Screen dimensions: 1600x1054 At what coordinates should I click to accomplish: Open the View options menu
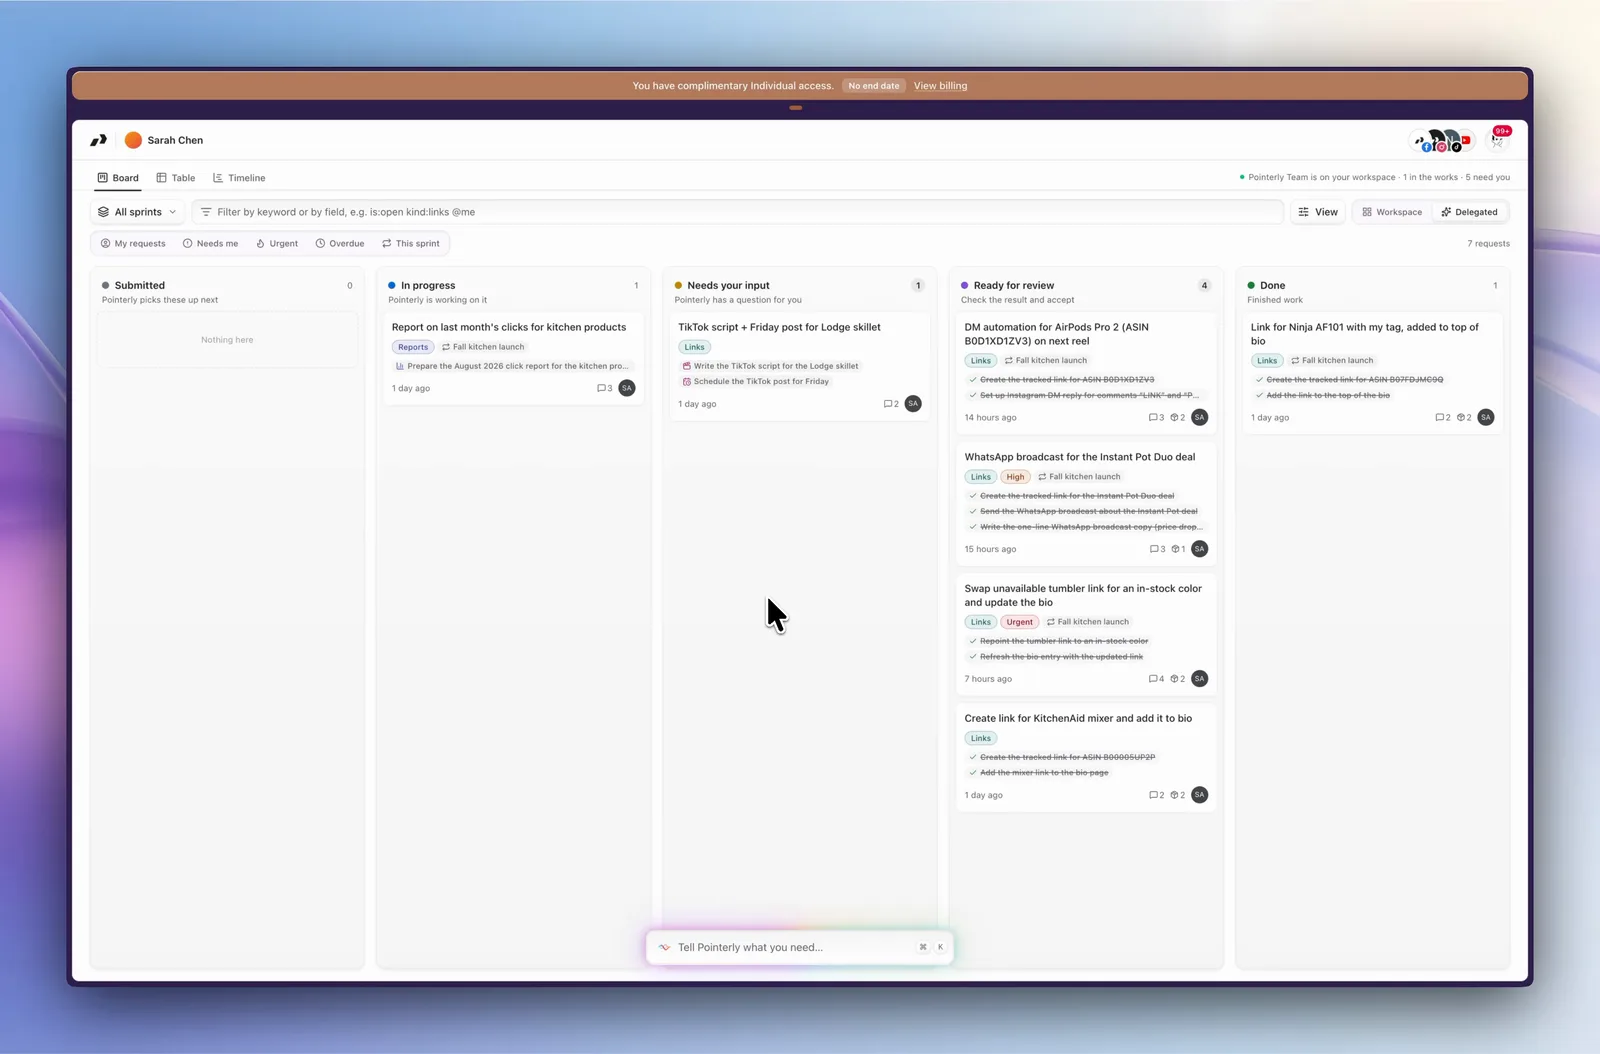coord(1318,212)
